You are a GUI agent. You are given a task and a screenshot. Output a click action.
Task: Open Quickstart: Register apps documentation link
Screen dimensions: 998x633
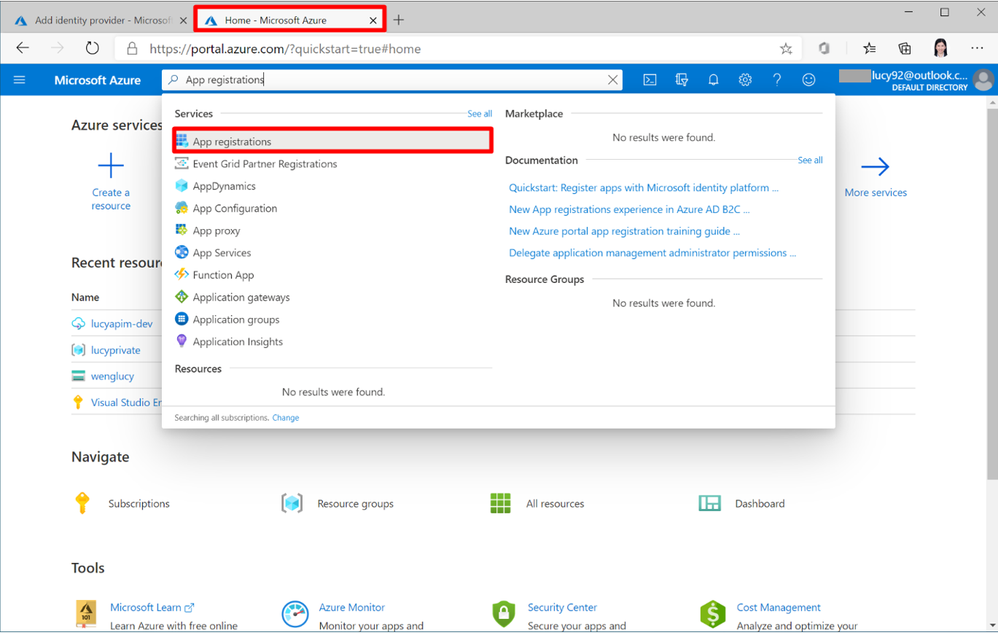pos(643,188)
